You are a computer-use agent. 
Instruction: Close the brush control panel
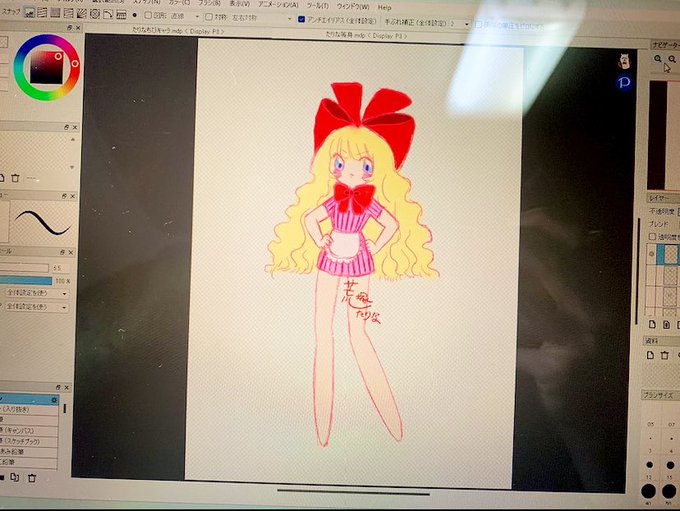pyautogui.click(x=71, y=252)
